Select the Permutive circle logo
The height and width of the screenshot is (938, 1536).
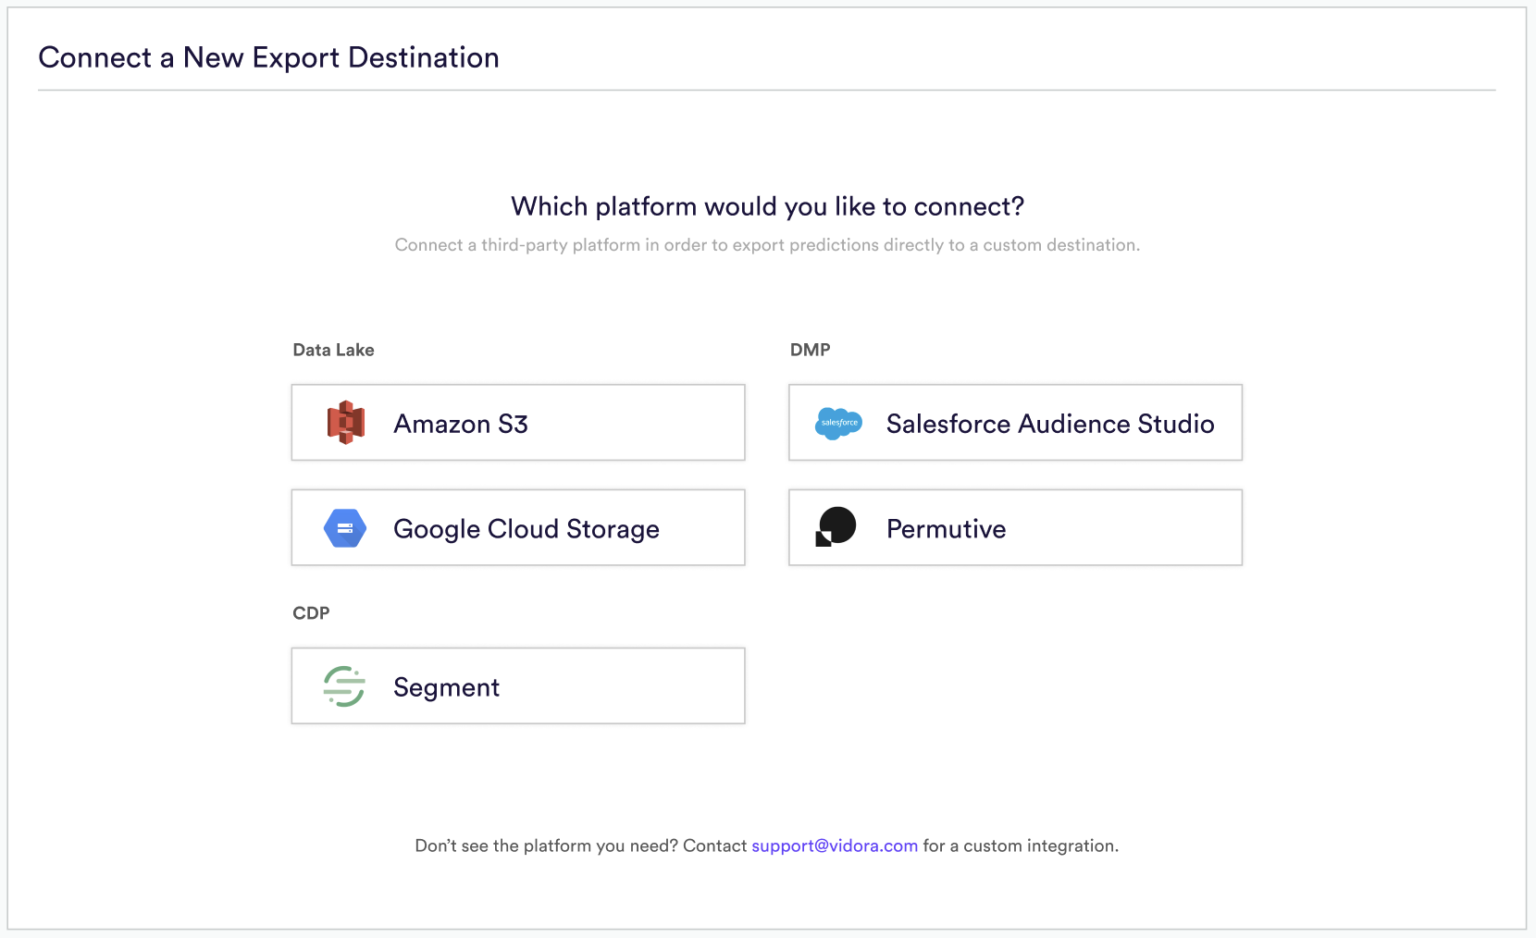click(836, 526)
